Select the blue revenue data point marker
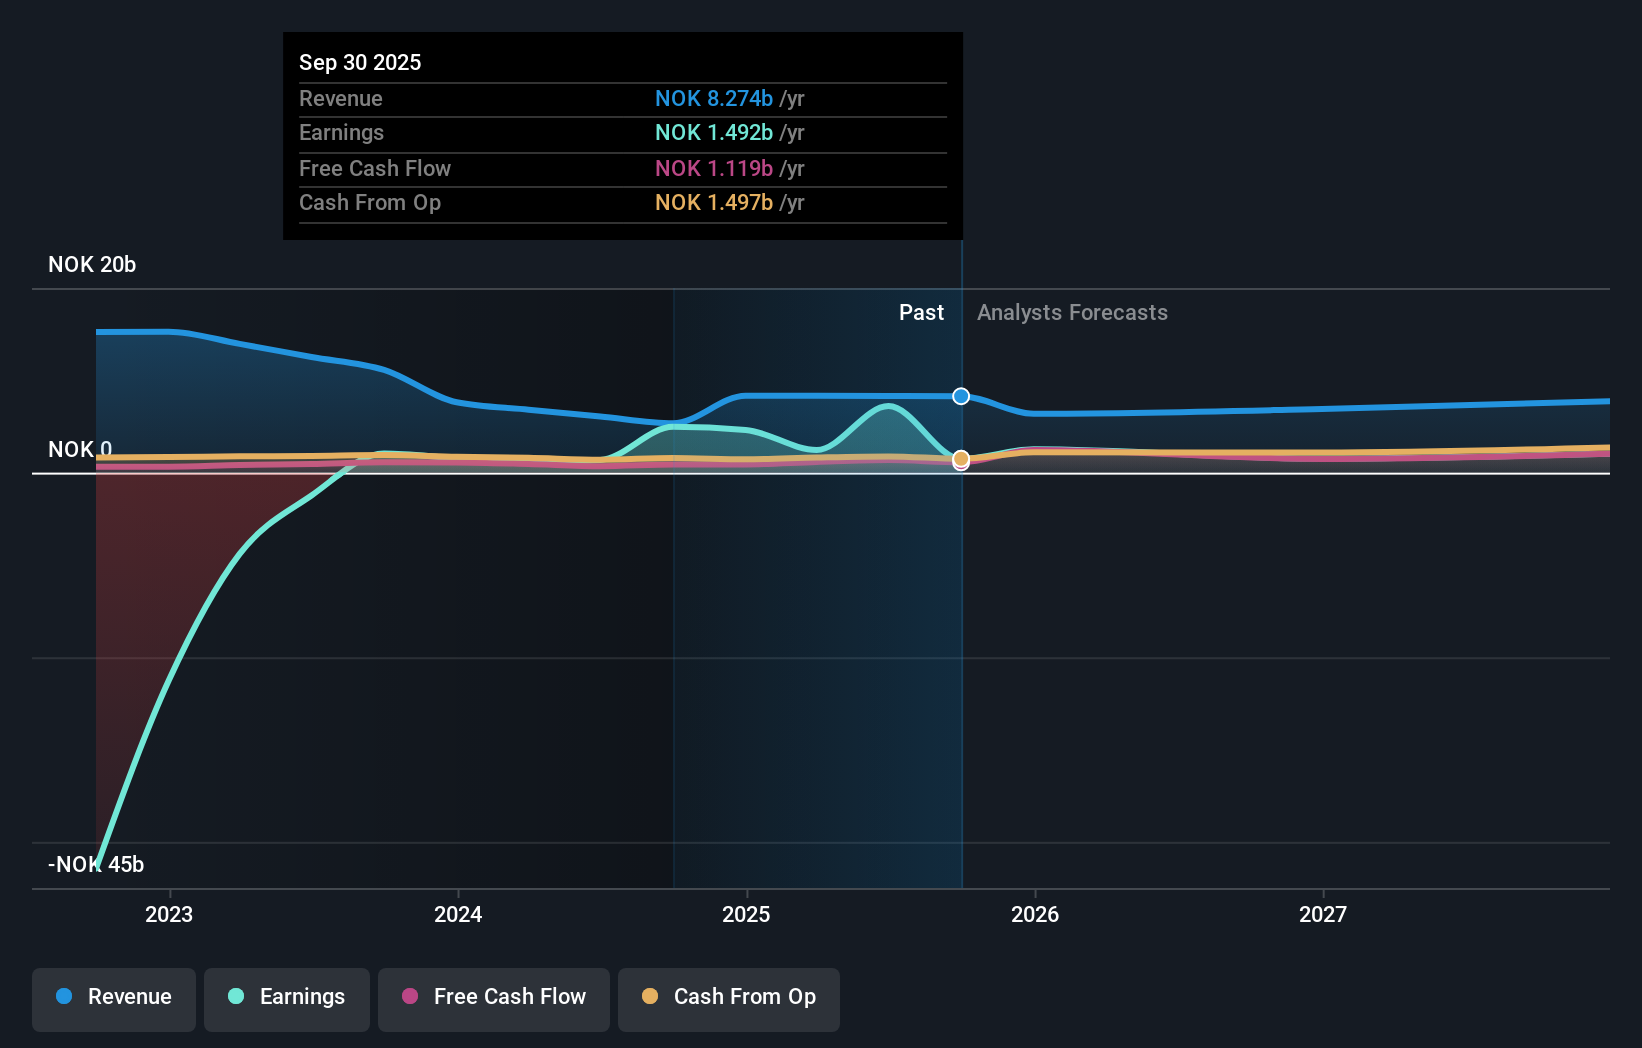 961,396
